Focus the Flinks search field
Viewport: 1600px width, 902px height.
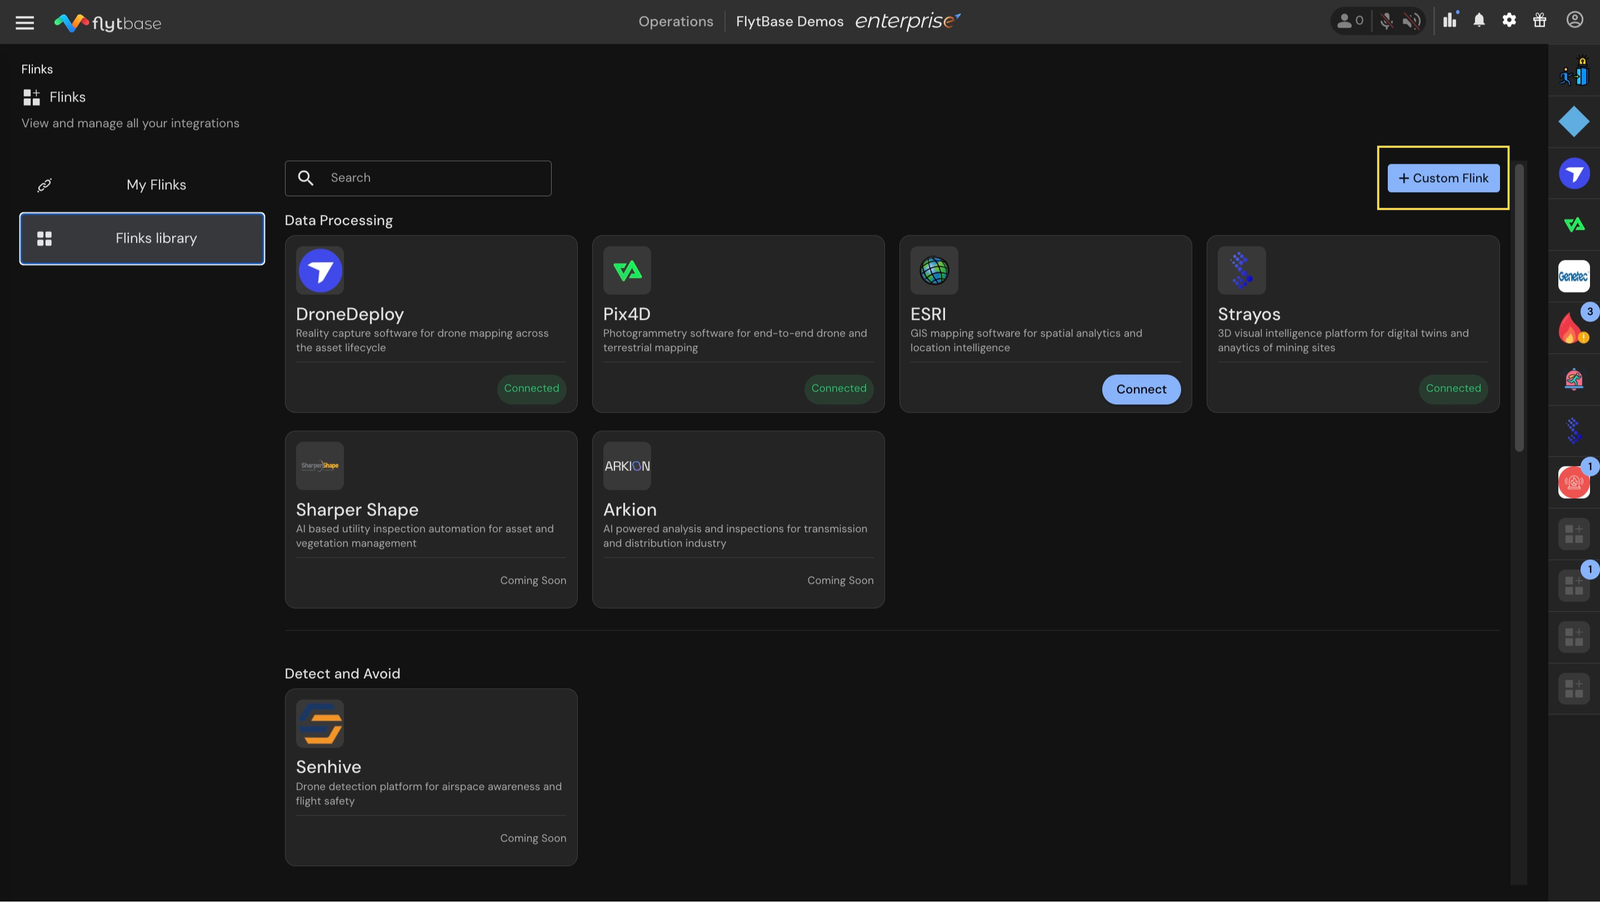418,178
